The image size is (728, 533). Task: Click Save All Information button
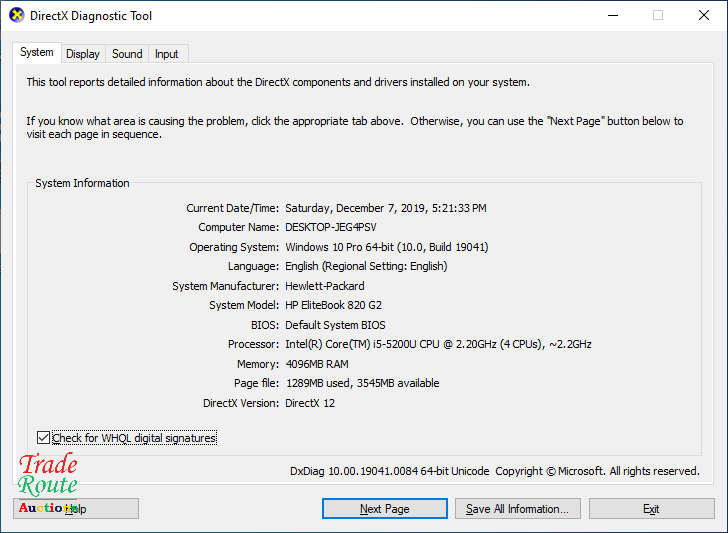tap(517, 509)
